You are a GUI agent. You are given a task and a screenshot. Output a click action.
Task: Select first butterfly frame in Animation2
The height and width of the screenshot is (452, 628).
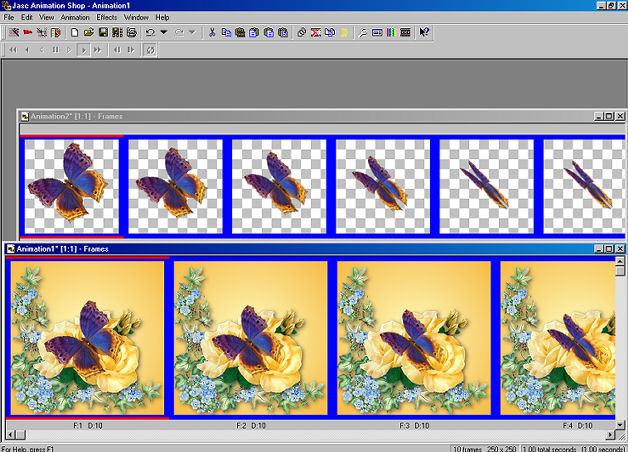72,186
